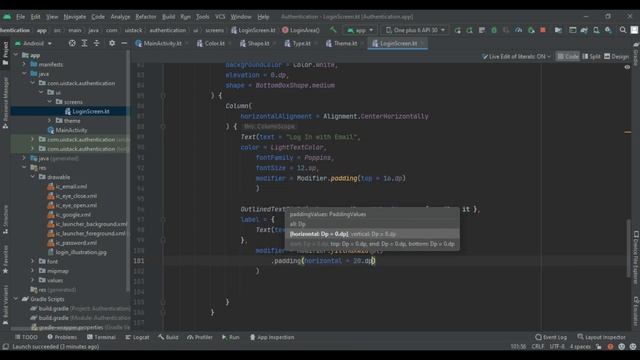Open the One plus 6 API 30 device dropdown
Viewport: 640px width, 360px height.
tap(416, 30)
